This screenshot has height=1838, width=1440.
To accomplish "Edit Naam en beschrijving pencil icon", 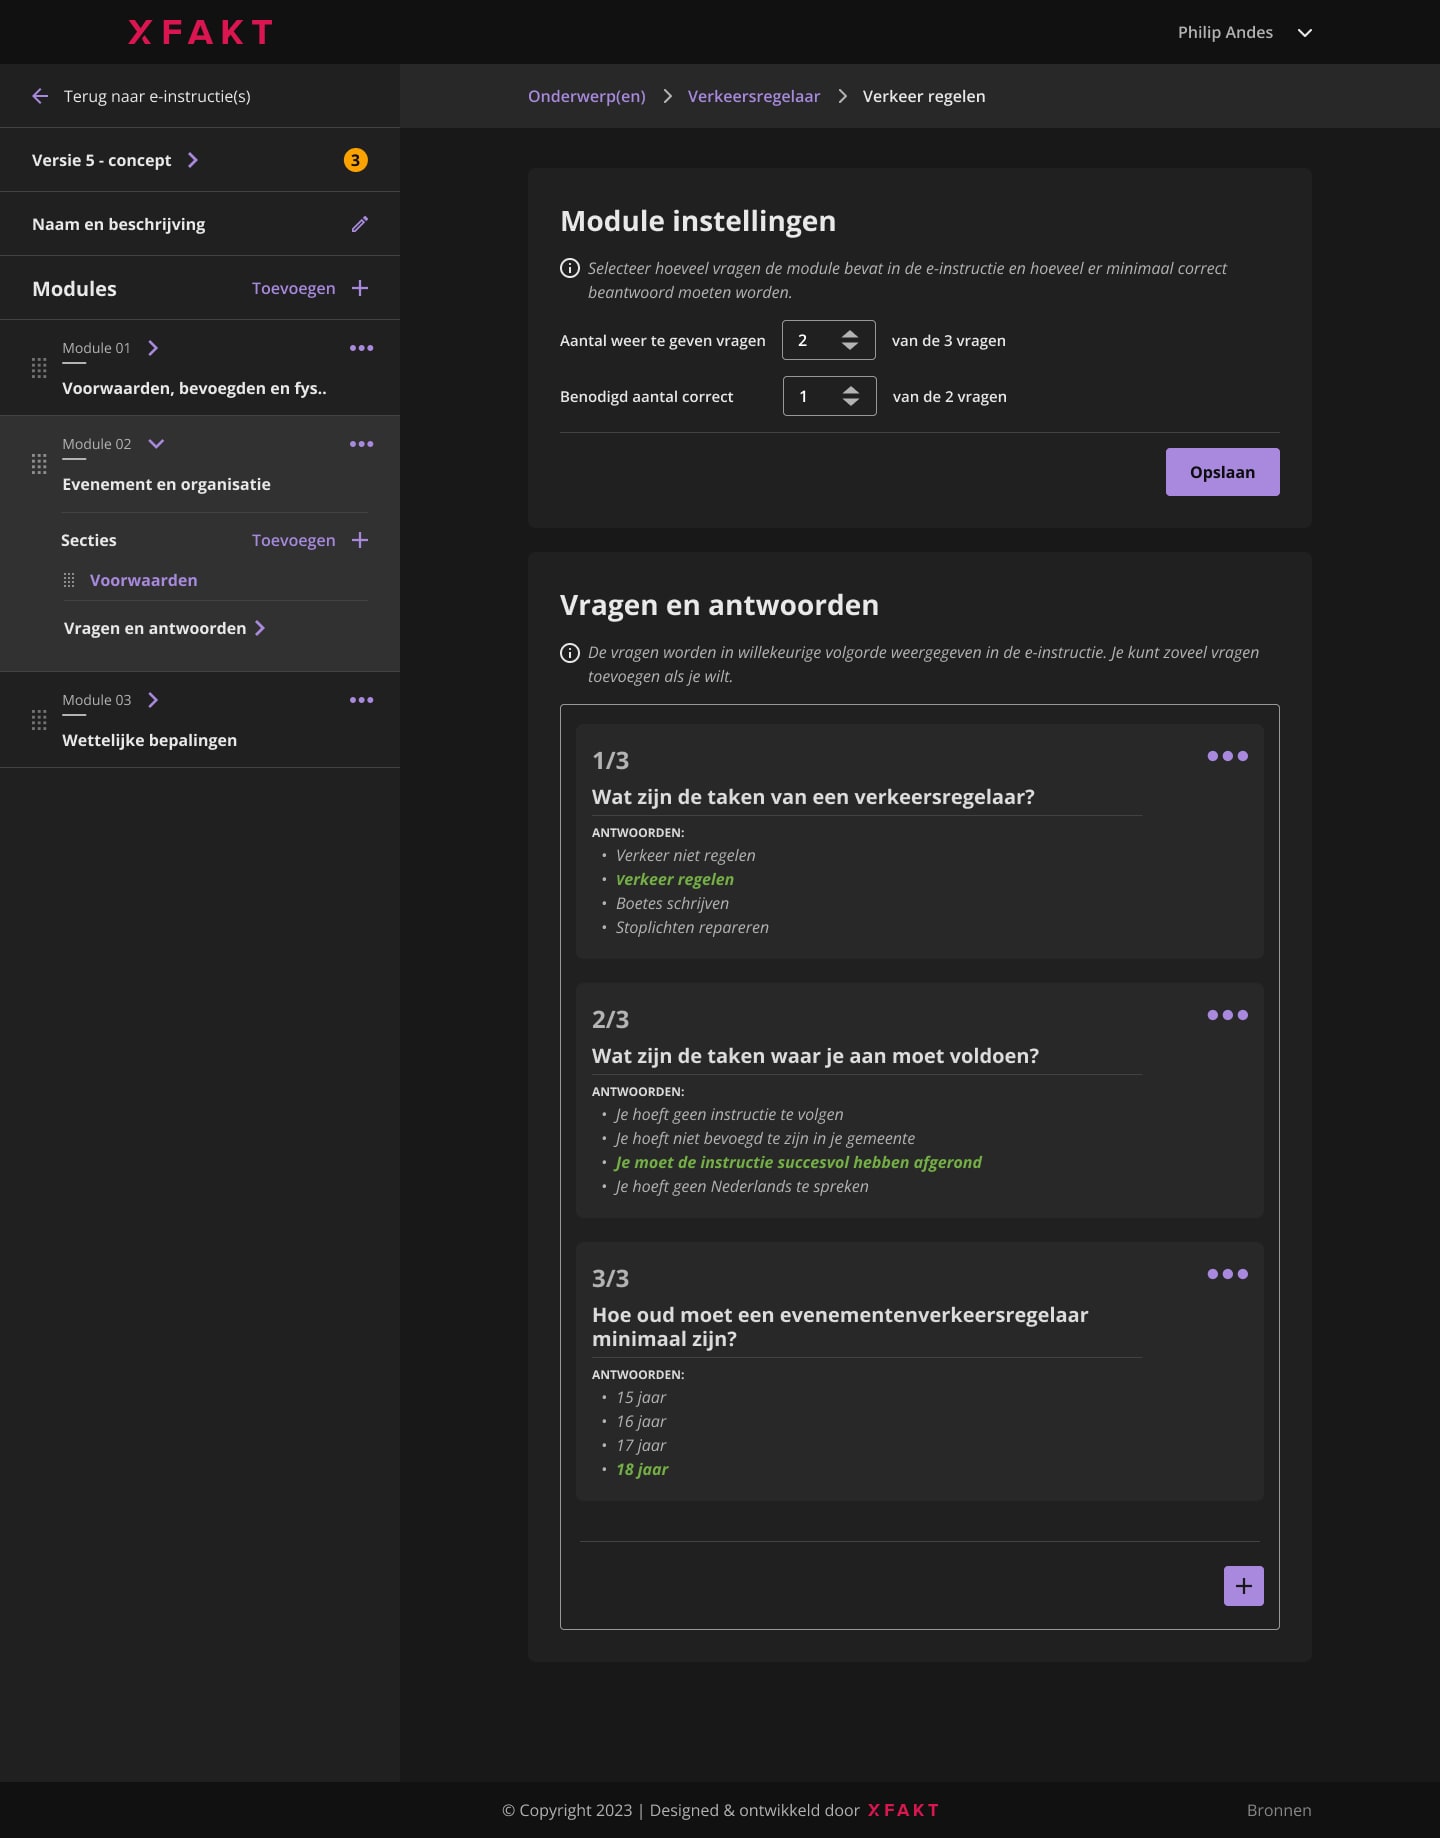I will [x=360, y=224].
